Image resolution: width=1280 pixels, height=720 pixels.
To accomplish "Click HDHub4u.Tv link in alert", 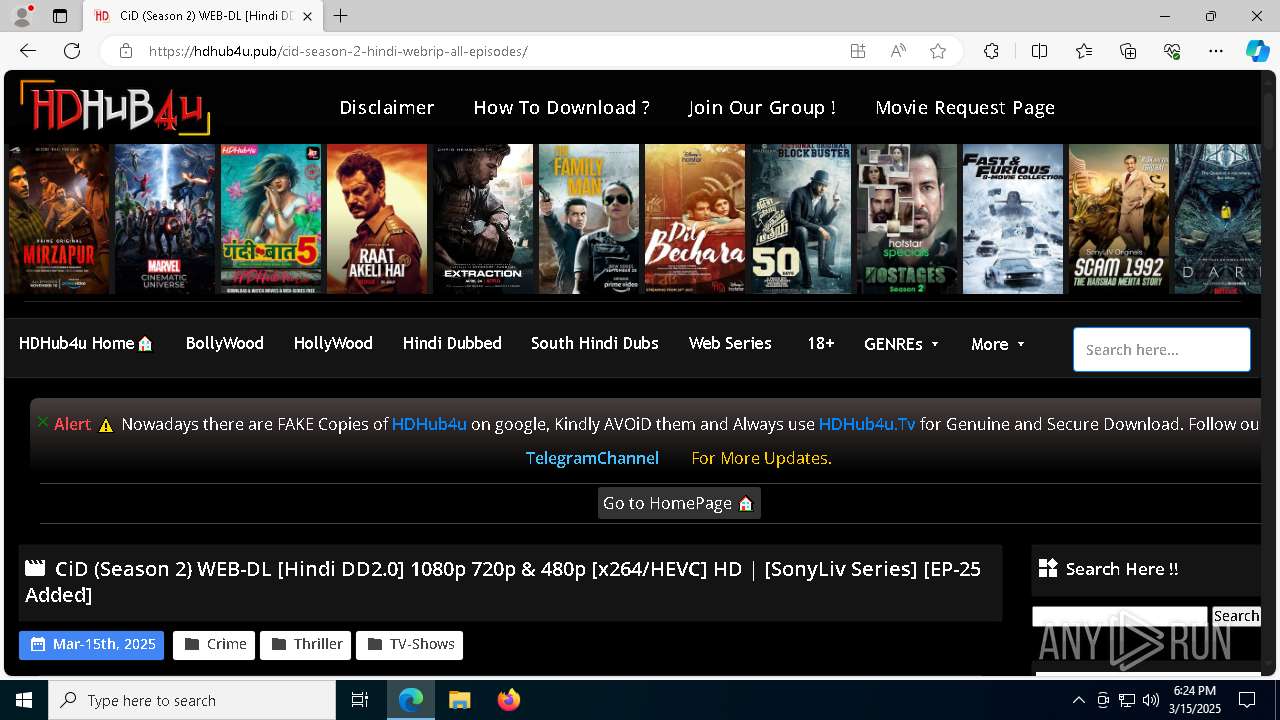I will click(x=867, y=424).
